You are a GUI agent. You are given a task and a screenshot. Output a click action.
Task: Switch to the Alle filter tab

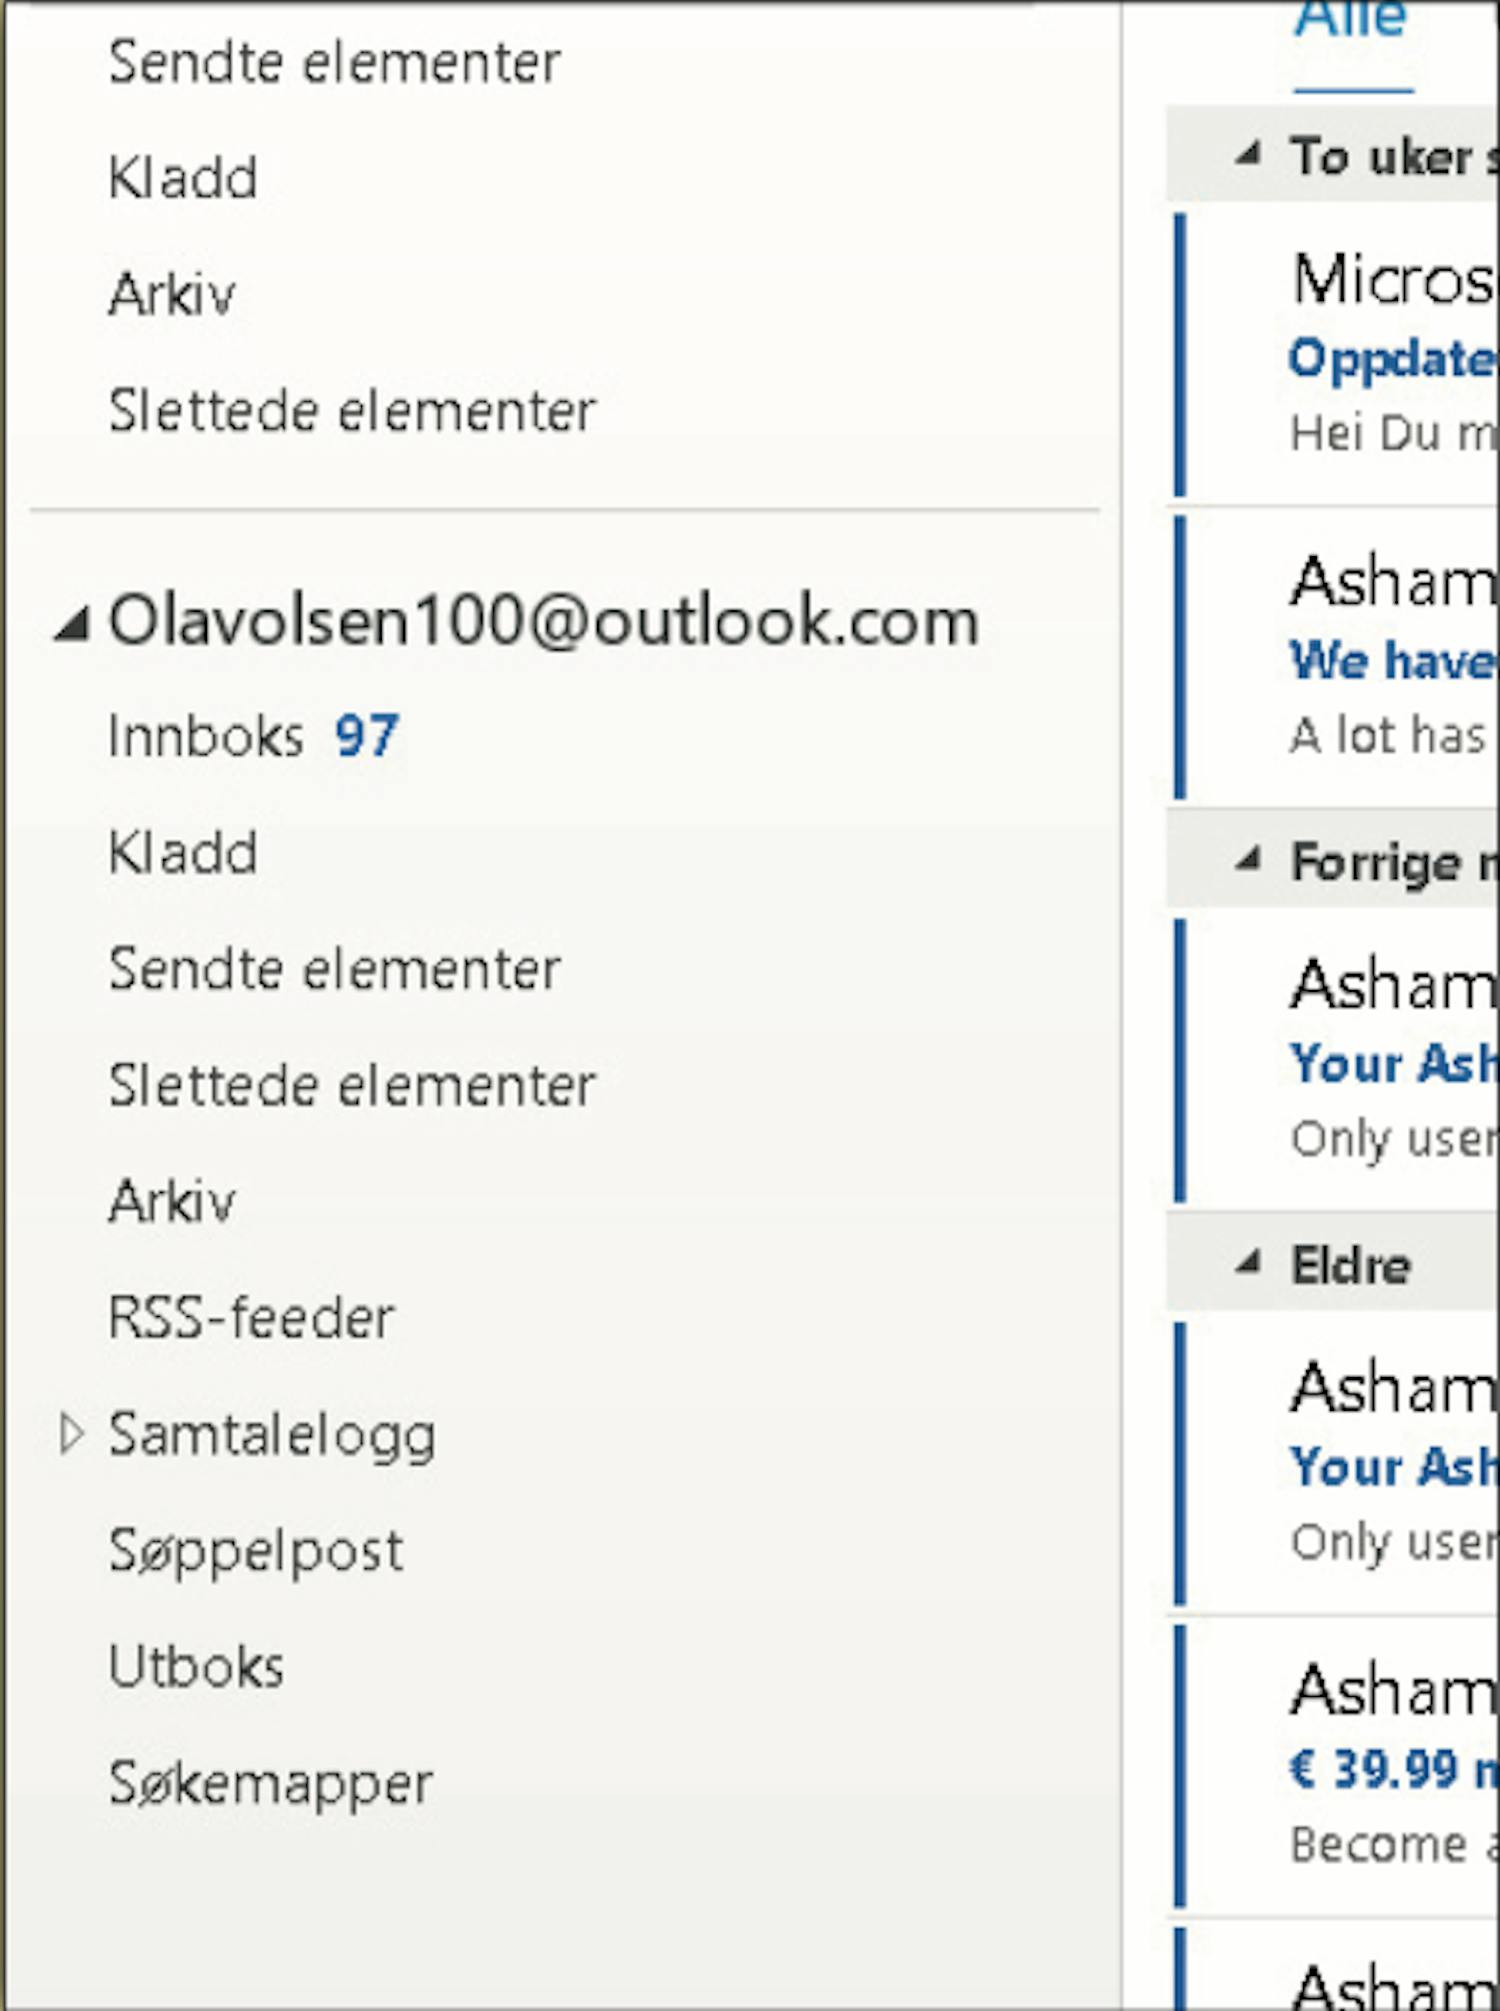(1351, 20)
